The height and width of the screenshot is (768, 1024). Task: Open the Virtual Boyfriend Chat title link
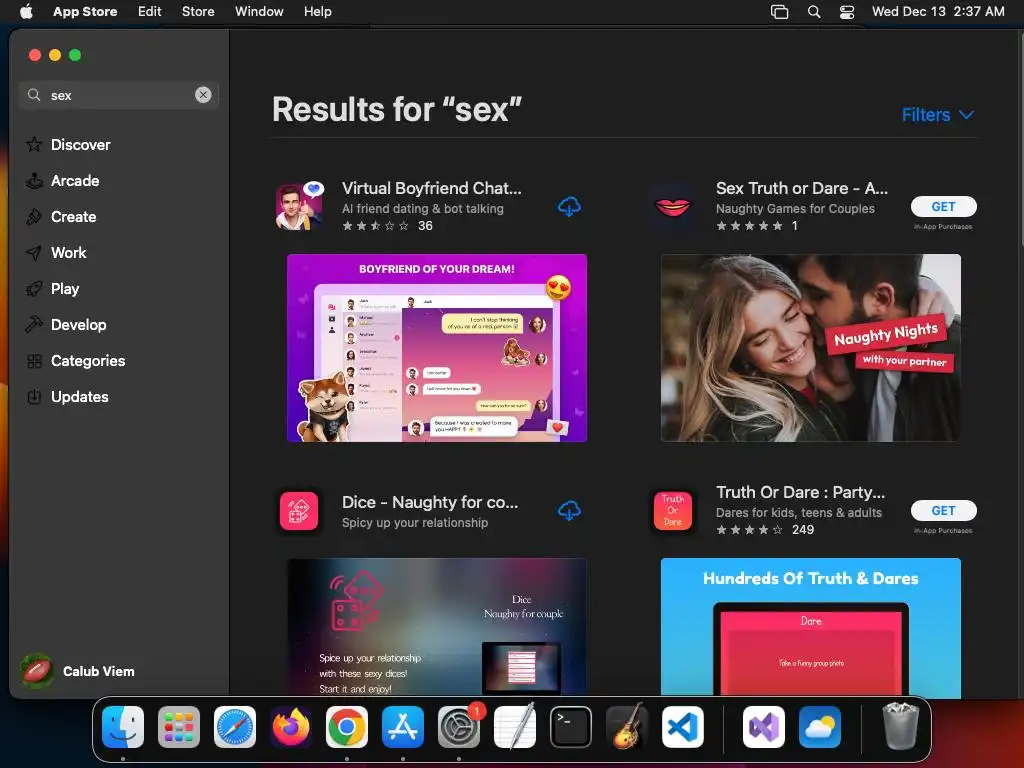click(x=432, y=188)
